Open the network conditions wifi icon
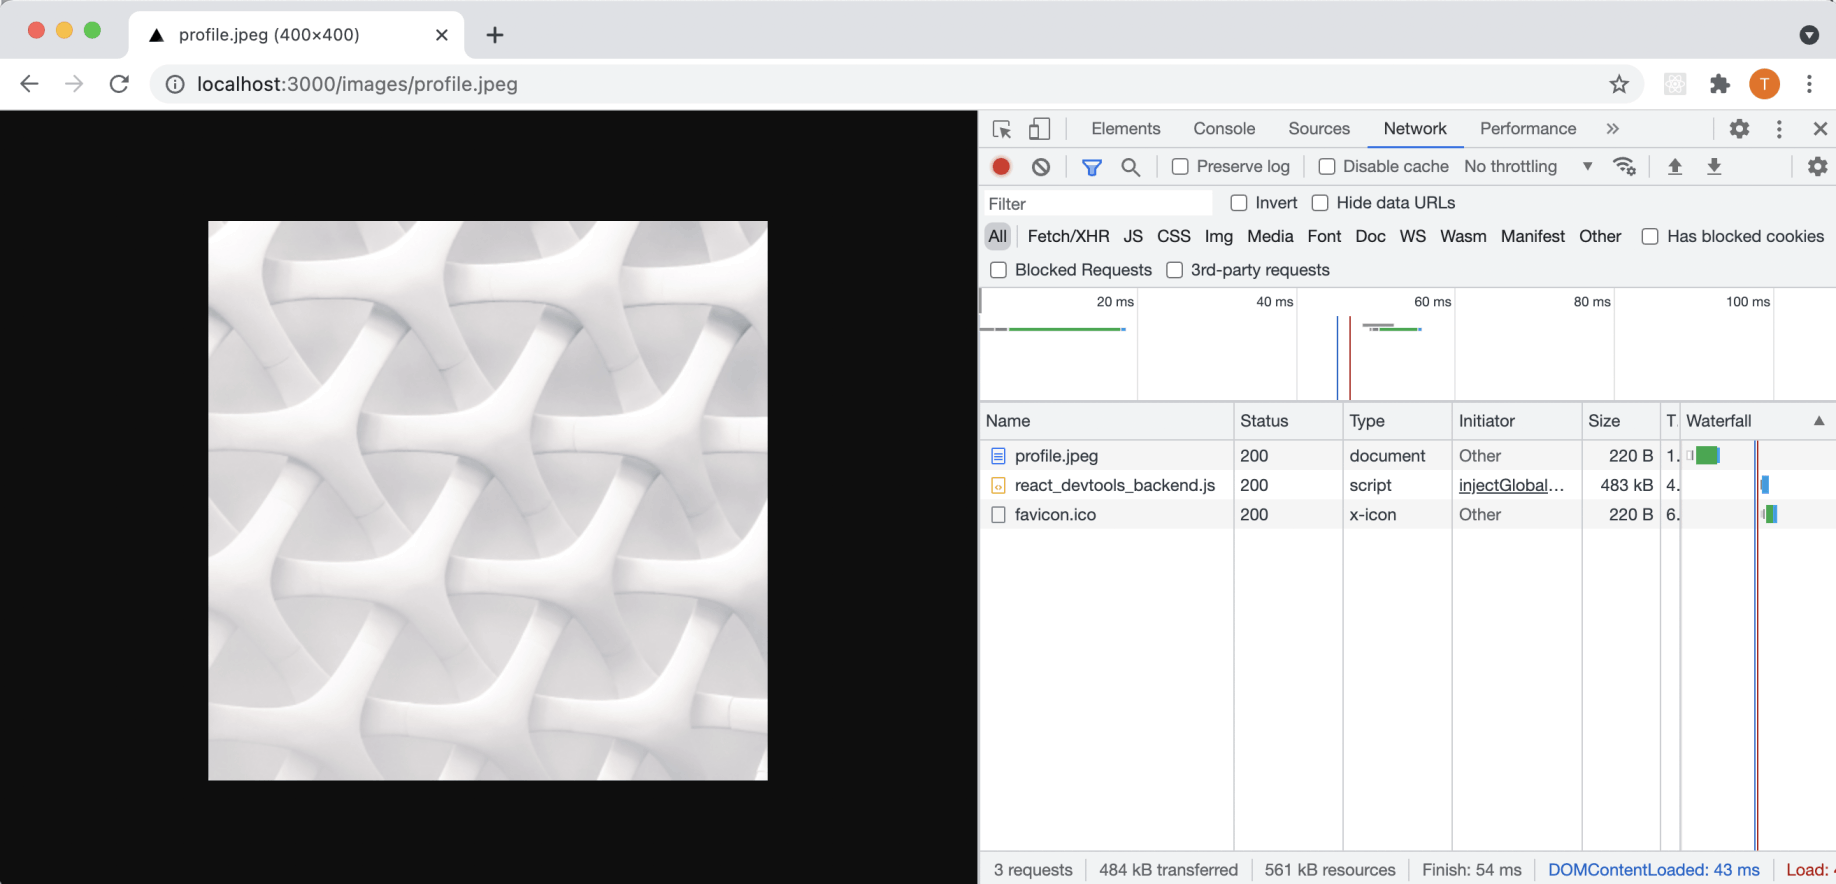This screenshot has width=1836, height=884. (x=1624, y=167)
